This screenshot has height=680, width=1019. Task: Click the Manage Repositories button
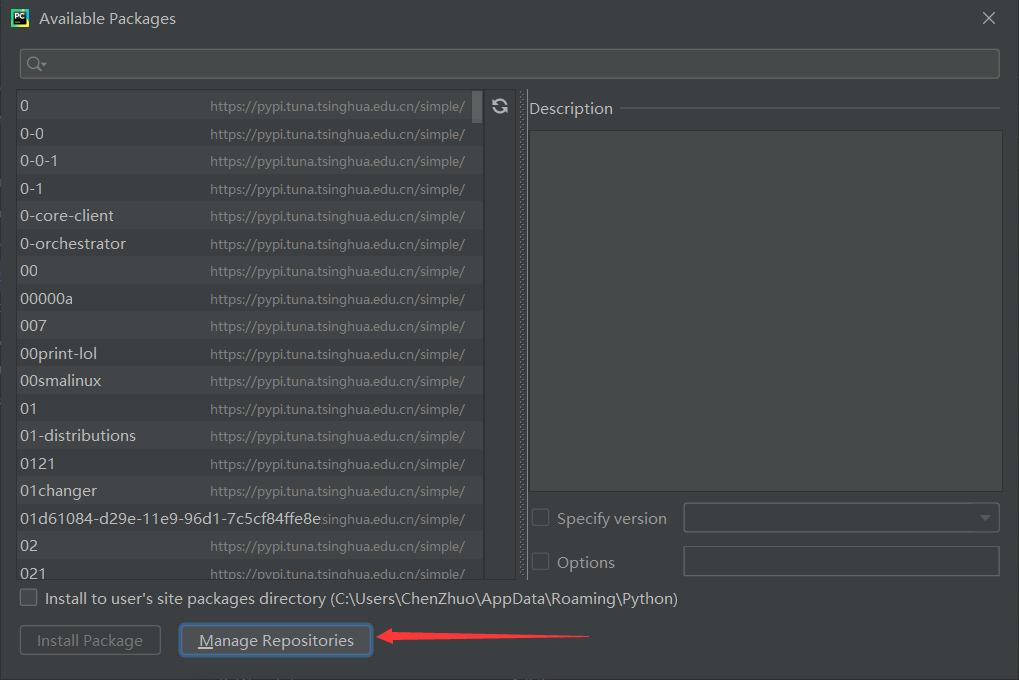[276, 640]
